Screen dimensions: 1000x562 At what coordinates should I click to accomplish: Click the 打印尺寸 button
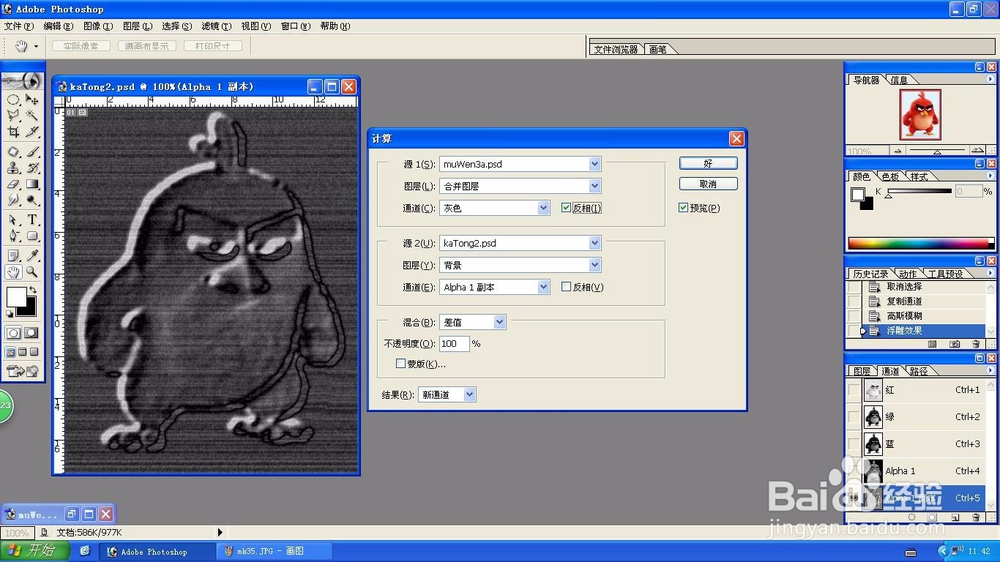(213, 46)
